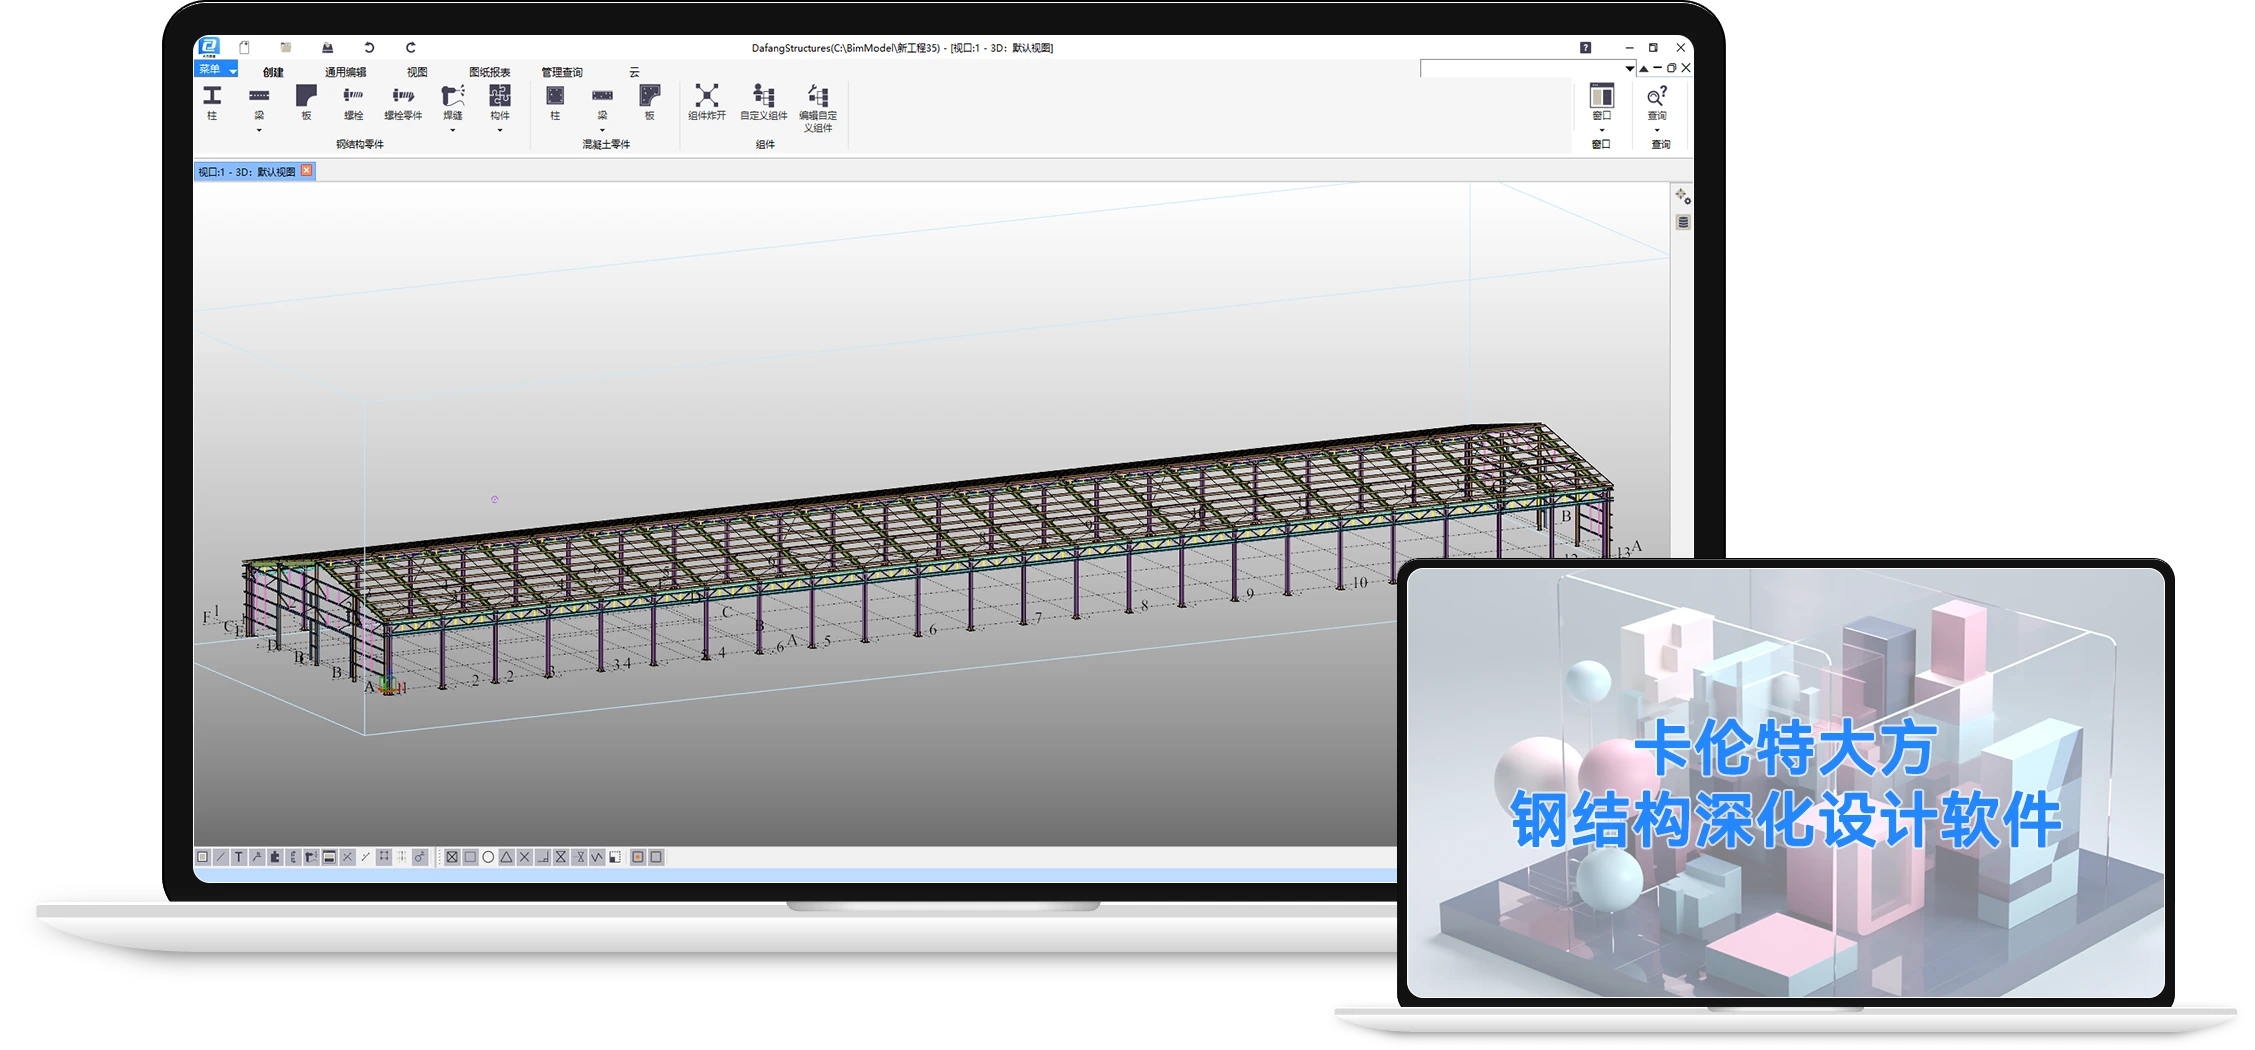
Task: Close the 默认视图 viewport tab
Action: pos(307,171)
